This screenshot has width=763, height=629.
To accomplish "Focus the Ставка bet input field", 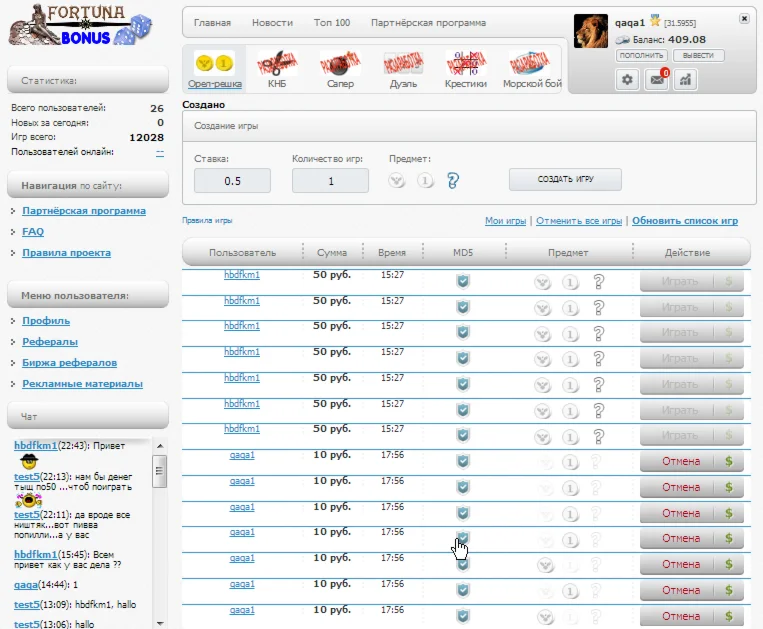I will click(x=232, y=181).
